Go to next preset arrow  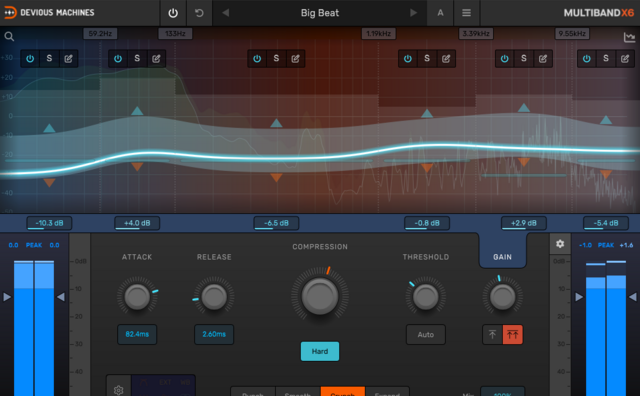coord(413,13)
